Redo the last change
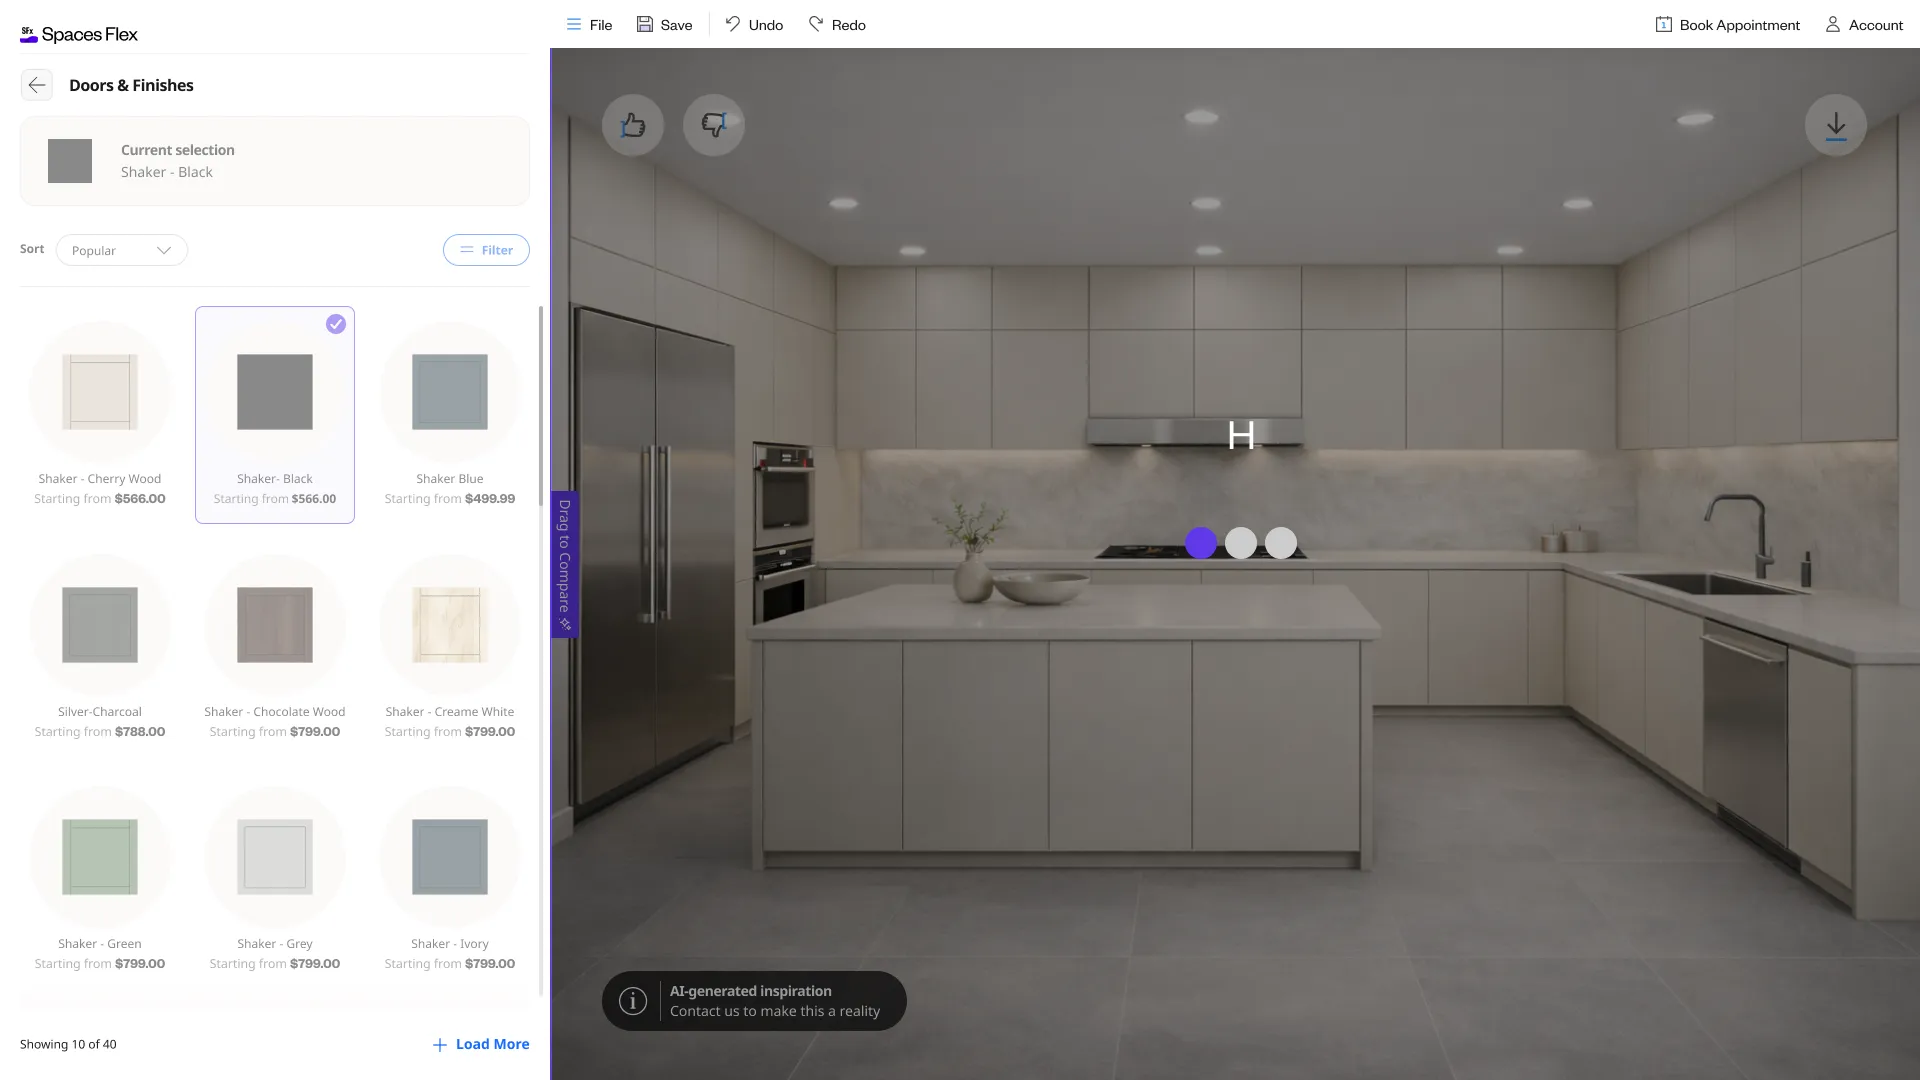Viewport: 1920px width, 1080px height. coord(838,25)
